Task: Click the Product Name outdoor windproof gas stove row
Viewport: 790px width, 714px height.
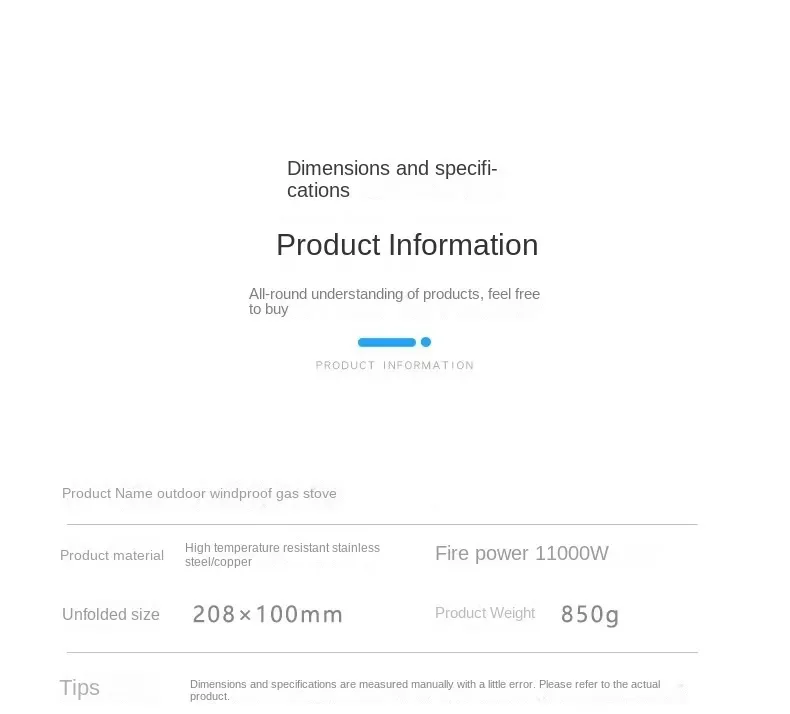Action: pyautogui.click(x=199, y=493)
